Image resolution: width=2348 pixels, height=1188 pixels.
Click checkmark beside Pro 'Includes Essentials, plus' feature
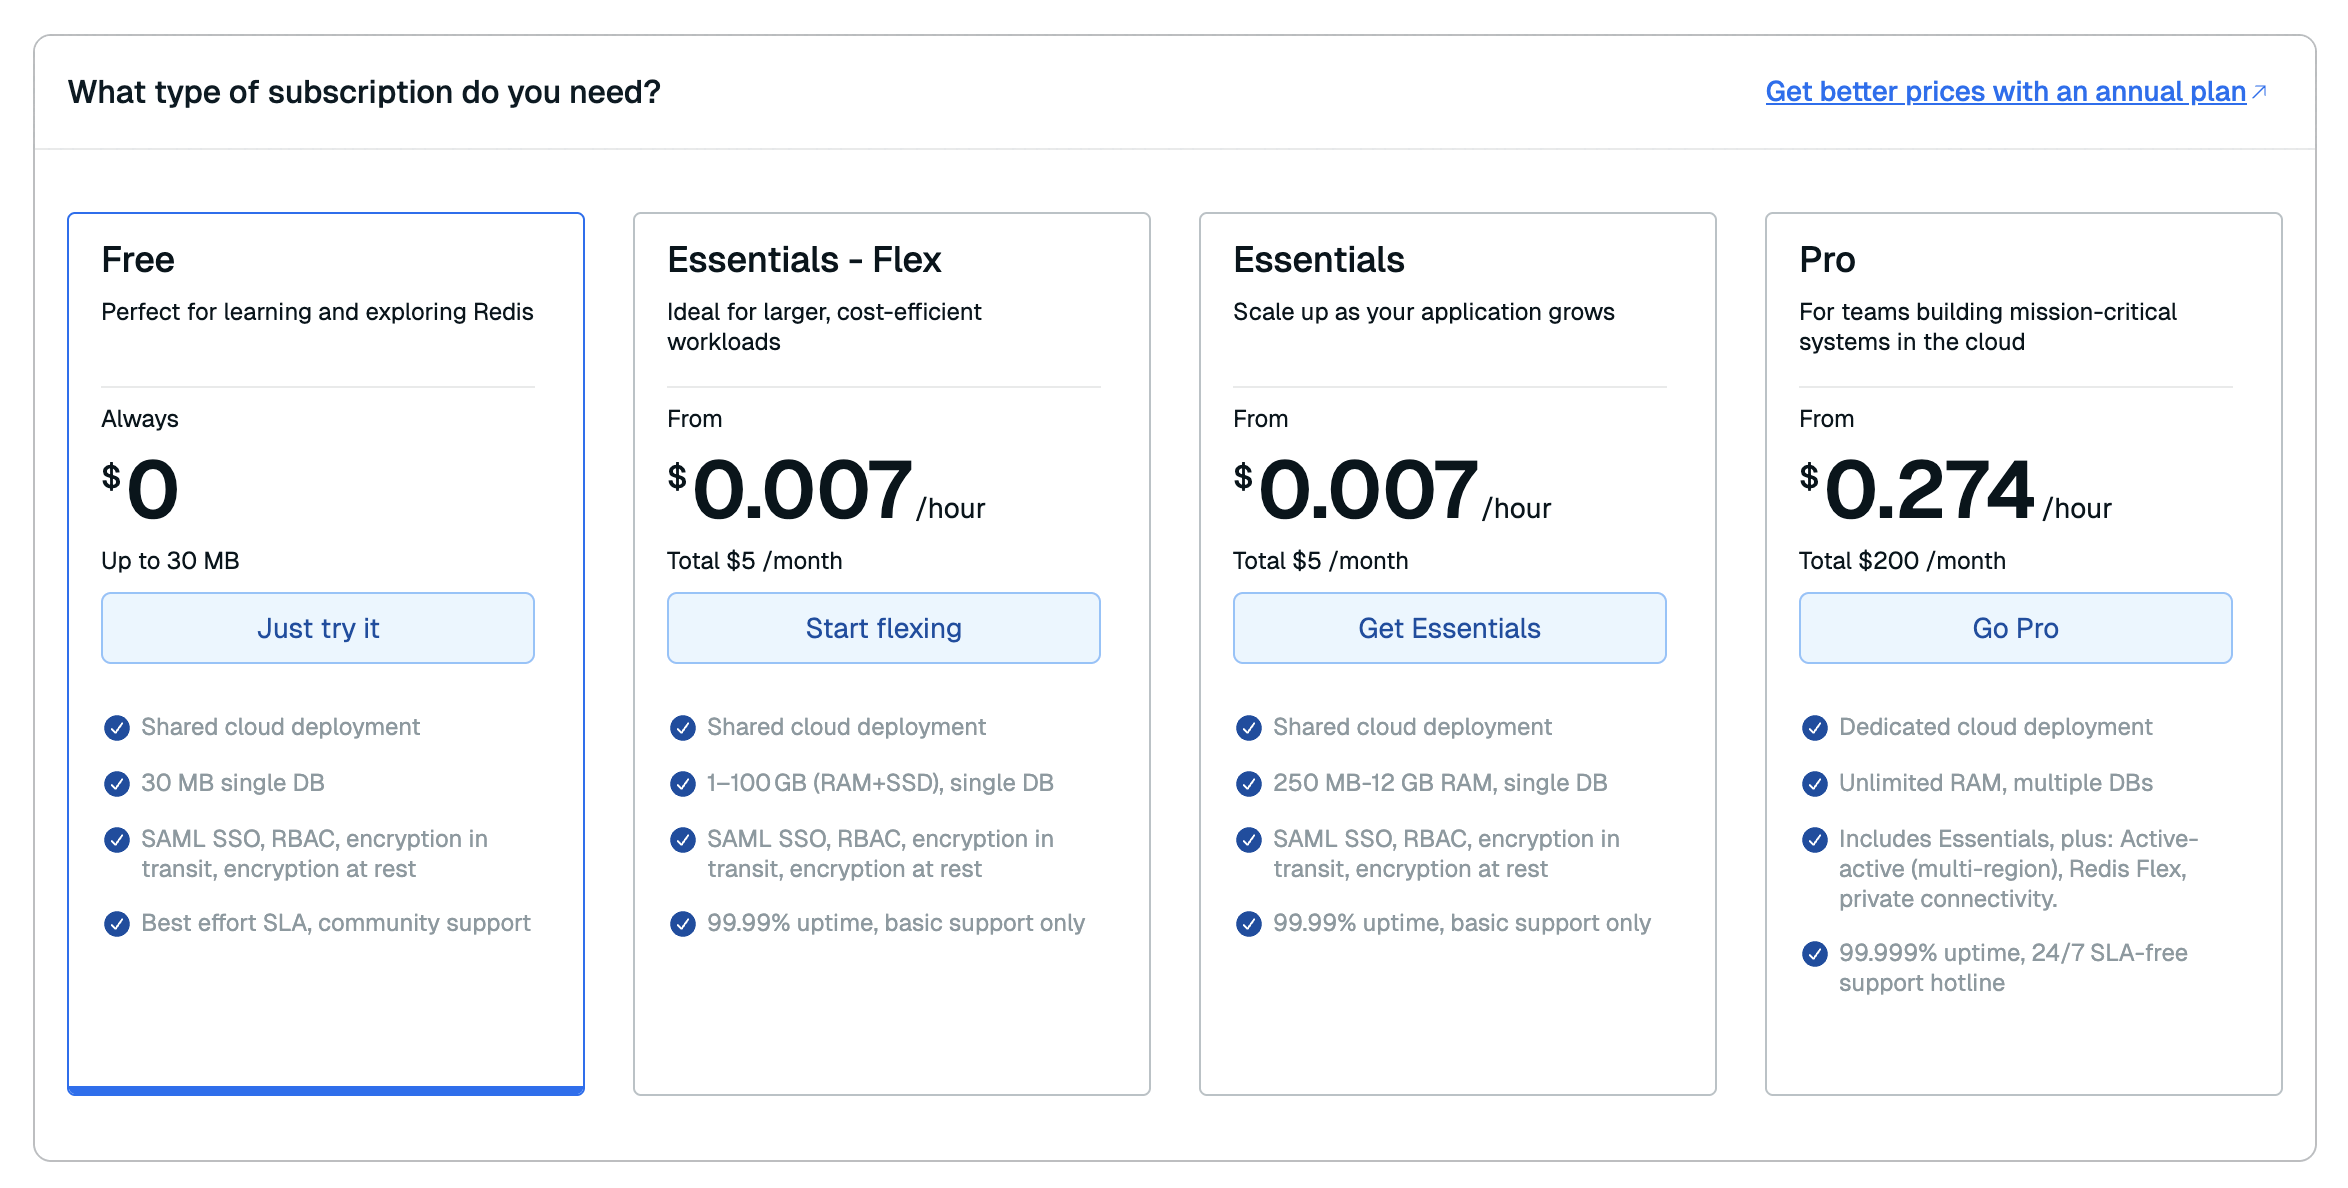click(x=1815, y=840)
